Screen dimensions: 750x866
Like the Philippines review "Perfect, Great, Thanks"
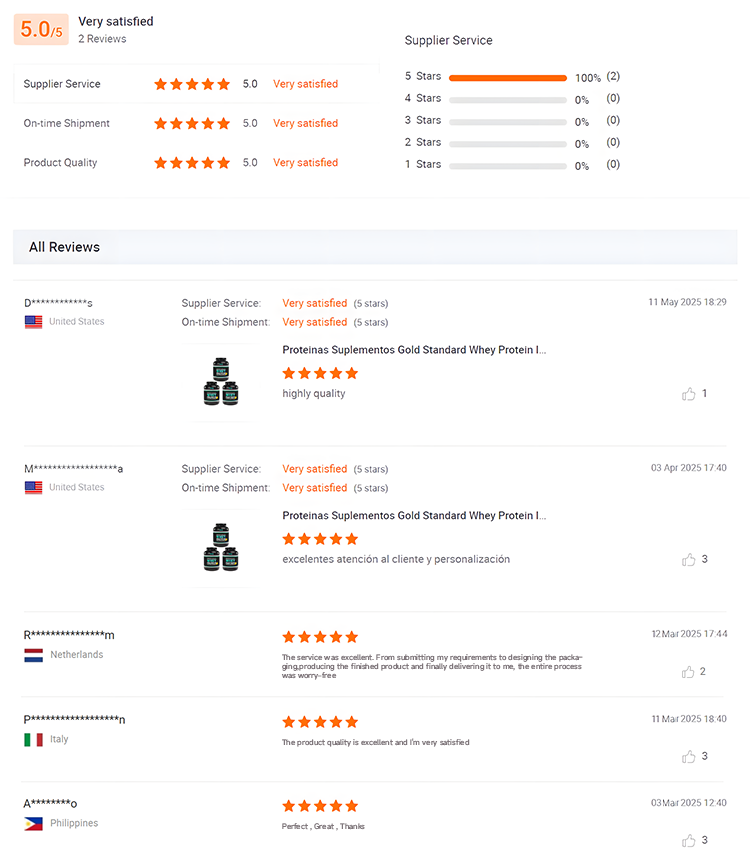(x=689, y=841)
